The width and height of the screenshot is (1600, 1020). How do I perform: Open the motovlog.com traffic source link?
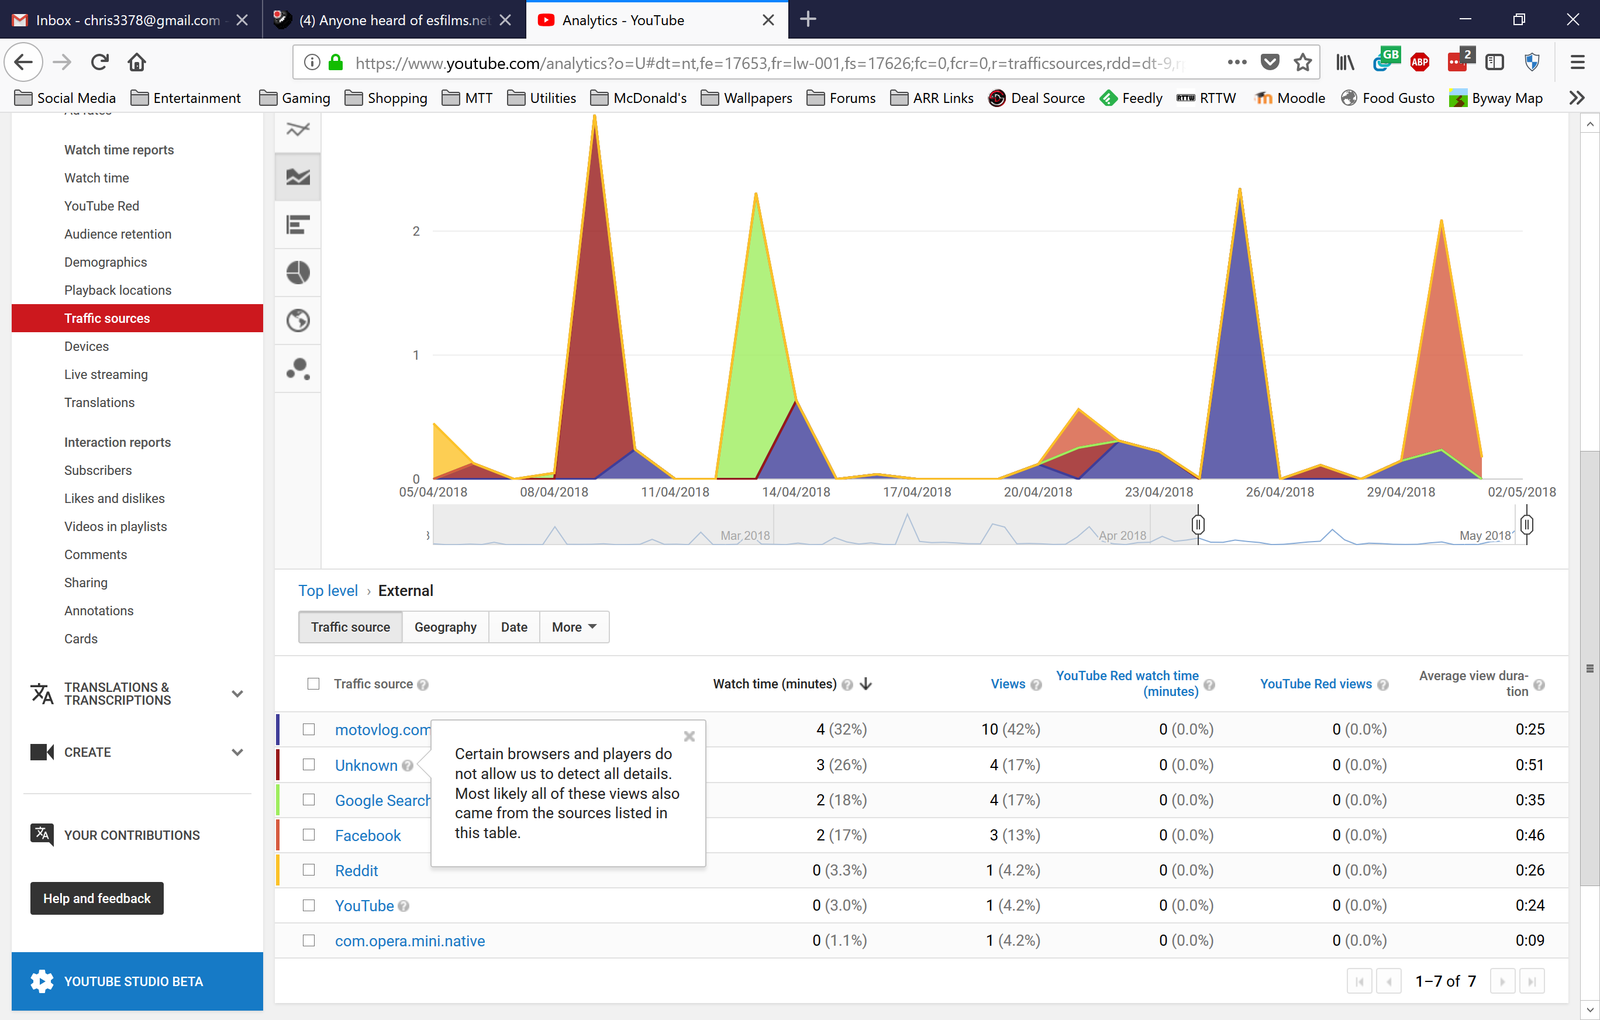pyautogui.click(x=383, y=730)
